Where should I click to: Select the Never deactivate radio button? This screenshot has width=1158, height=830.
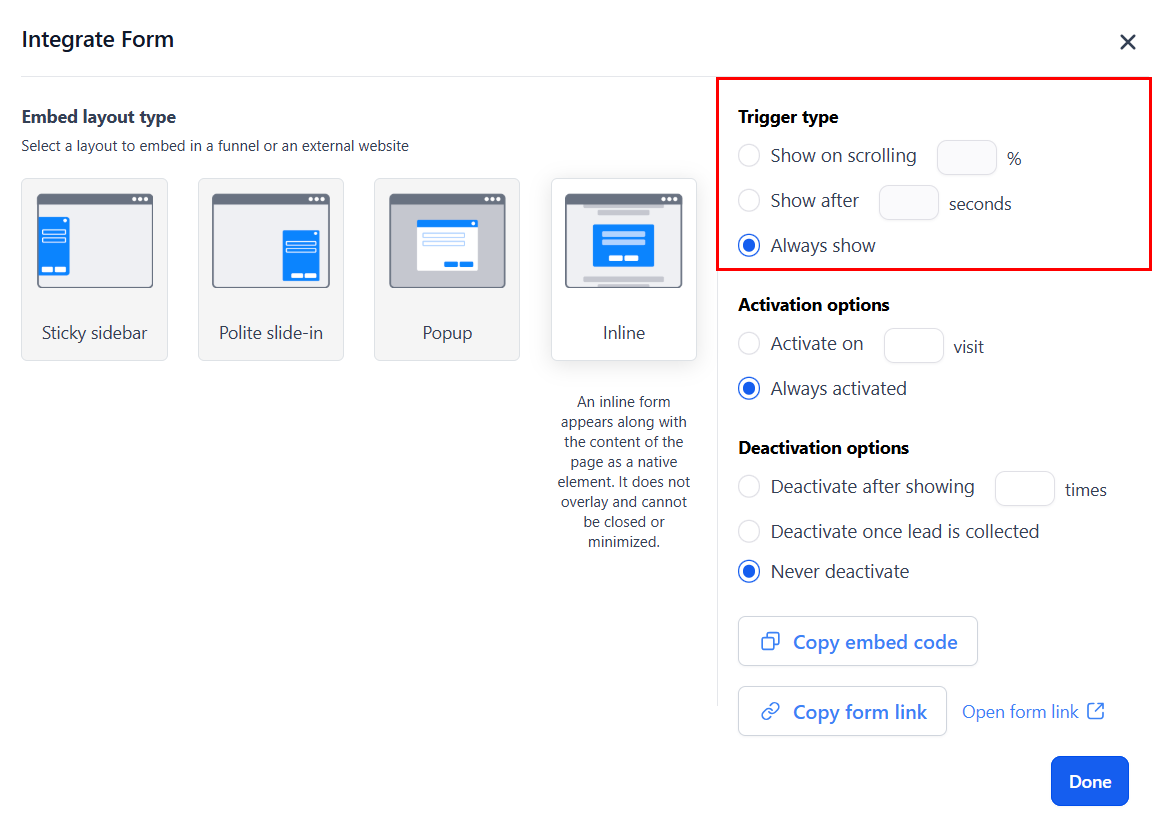pyautogui.click(x=749, y=572)
